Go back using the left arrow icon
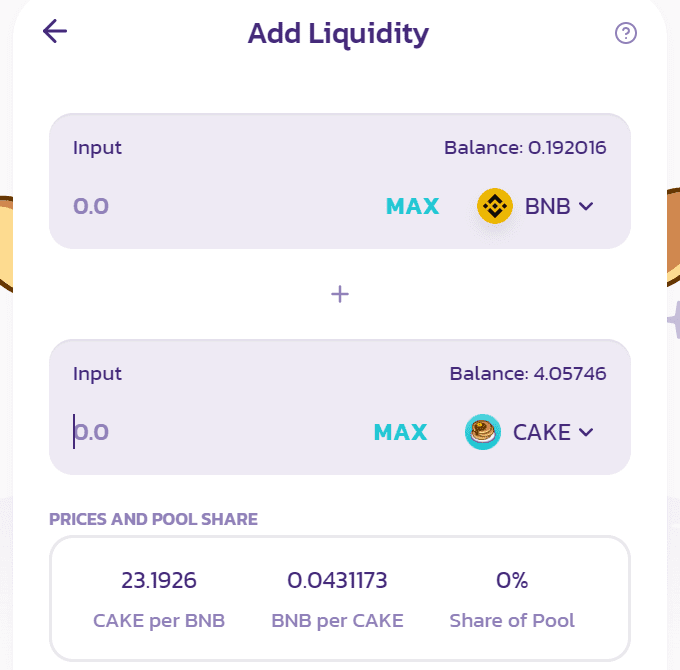The height and width of the screenshot is (670, 680). [x=55, y=31]
